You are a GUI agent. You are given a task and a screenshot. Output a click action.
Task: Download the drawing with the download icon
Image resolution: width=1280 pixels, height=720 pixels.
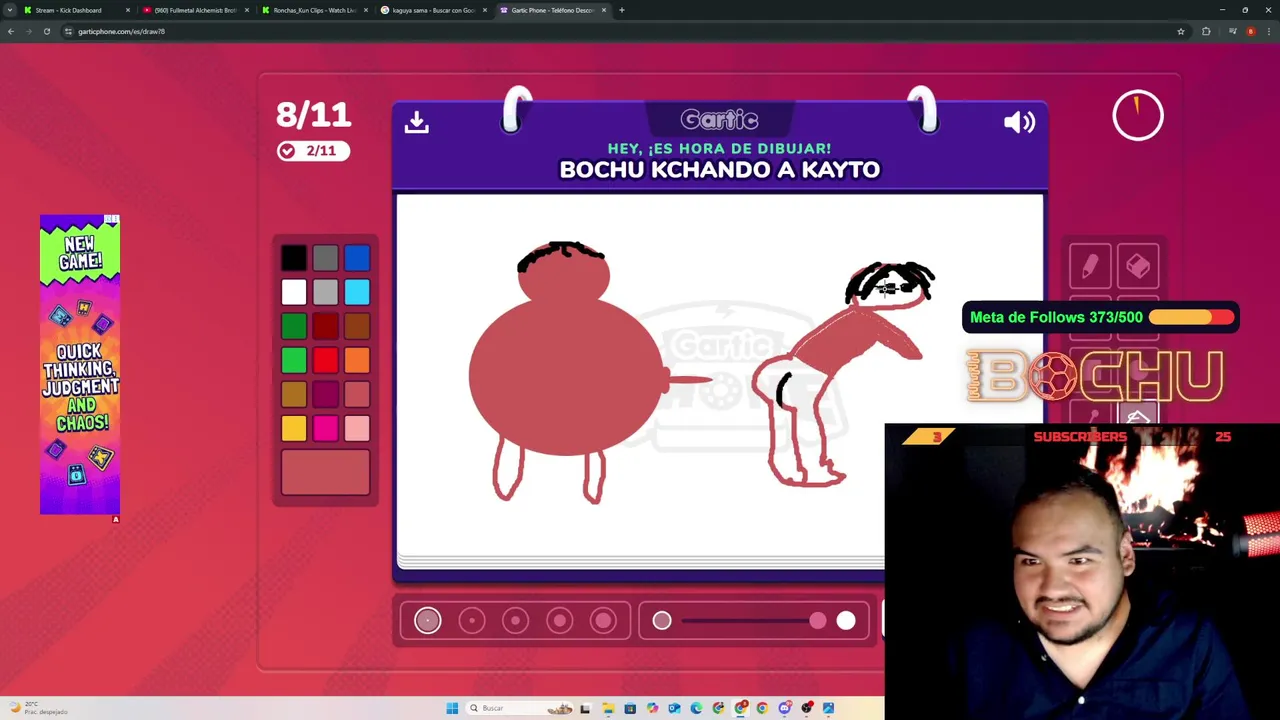coord(417,122)
